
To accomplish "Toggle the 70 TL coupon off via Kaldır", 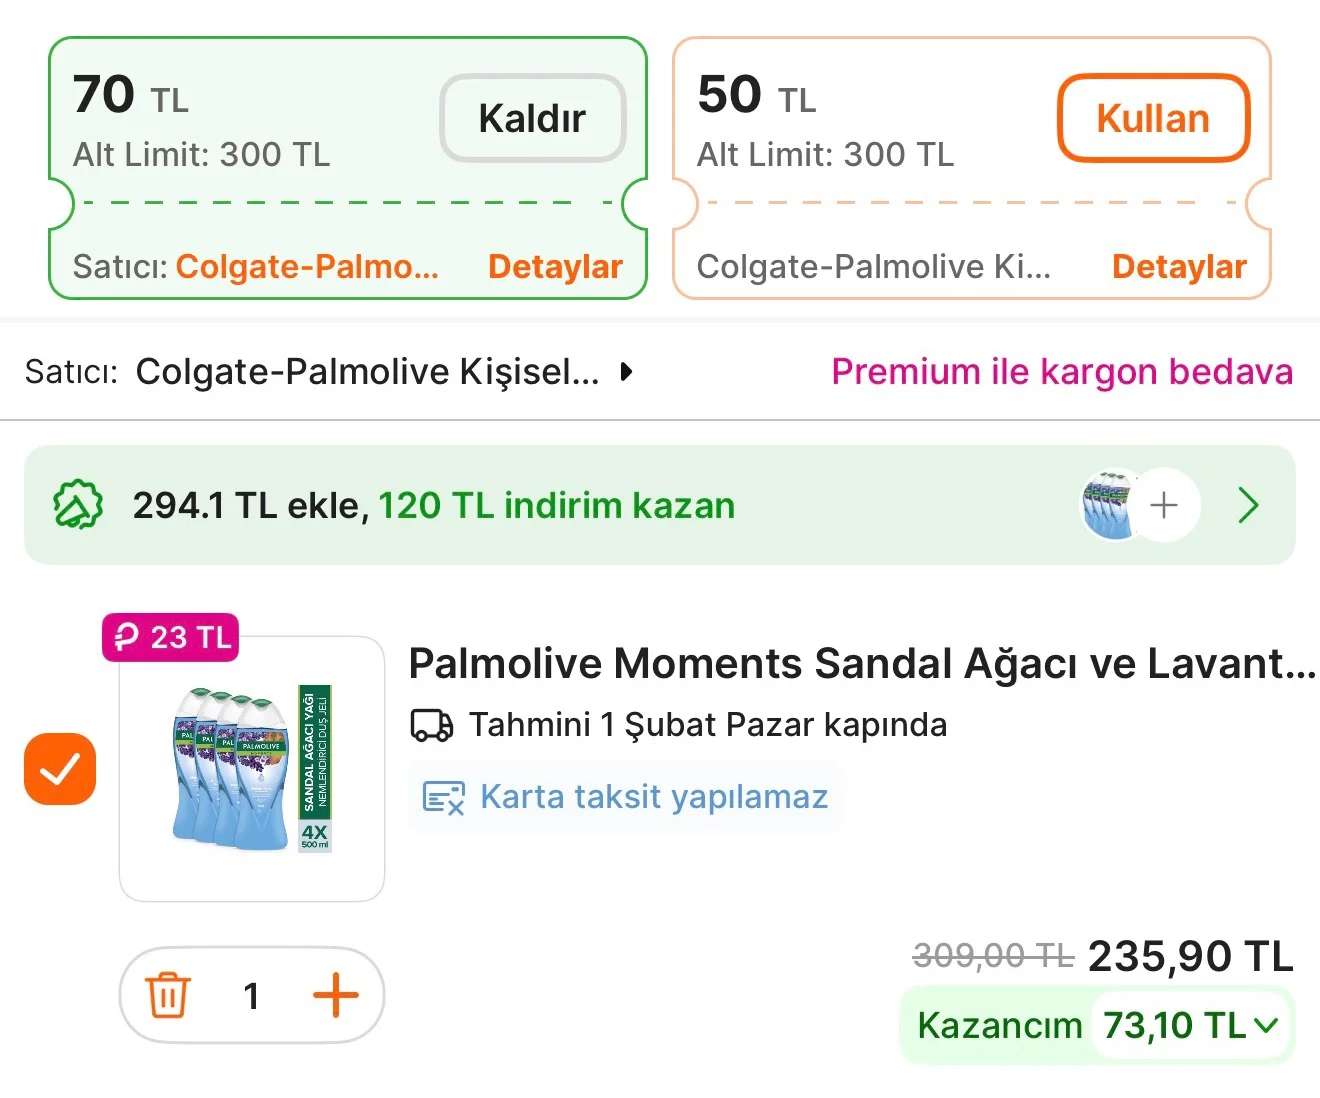I will tap(532, 117).
